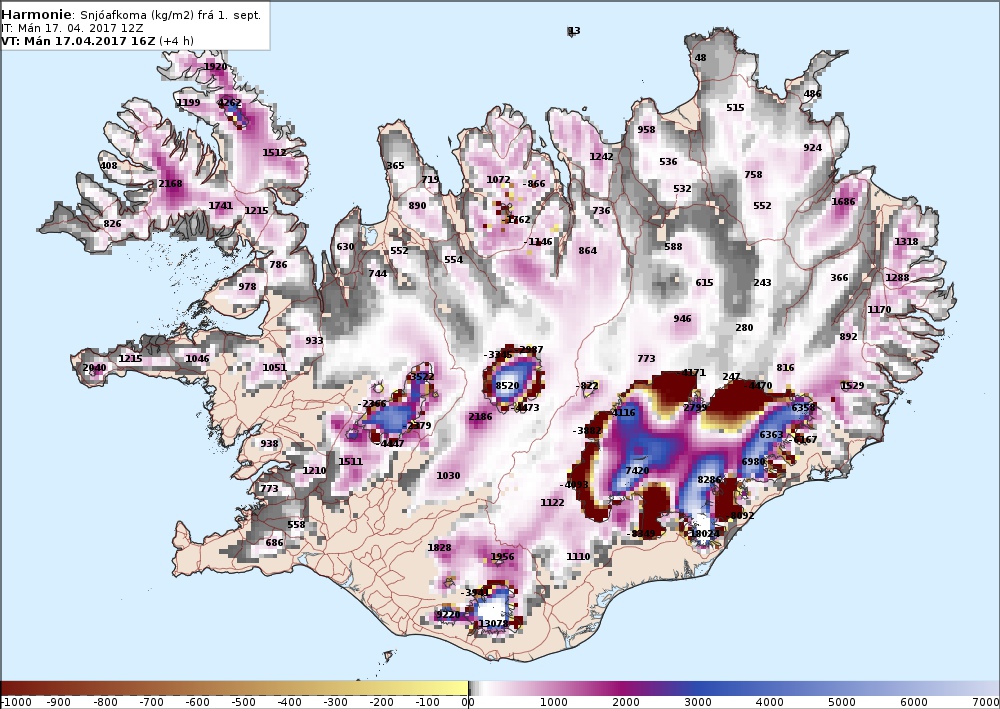Click the -1000 tick on color scale
The height and width of the screenshot is (709, 1000).
click(15, 702)
